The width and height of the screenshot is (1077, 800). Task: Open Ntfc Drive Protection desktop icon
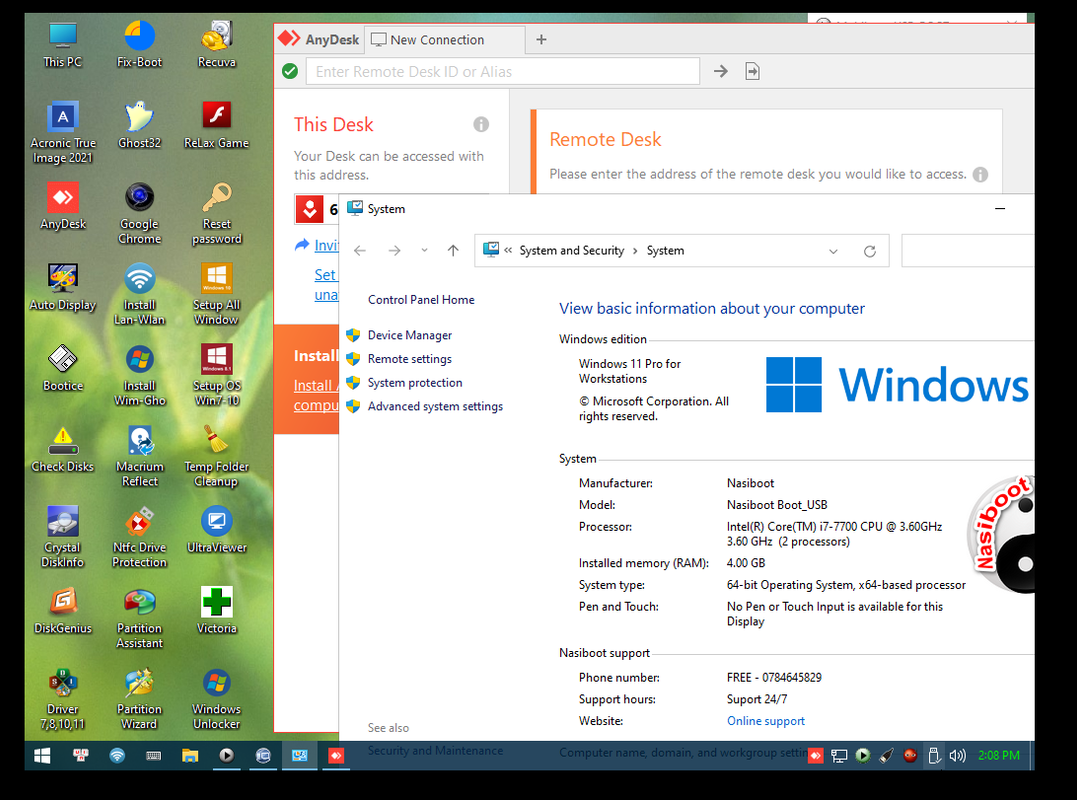click(x=139, y=538)
